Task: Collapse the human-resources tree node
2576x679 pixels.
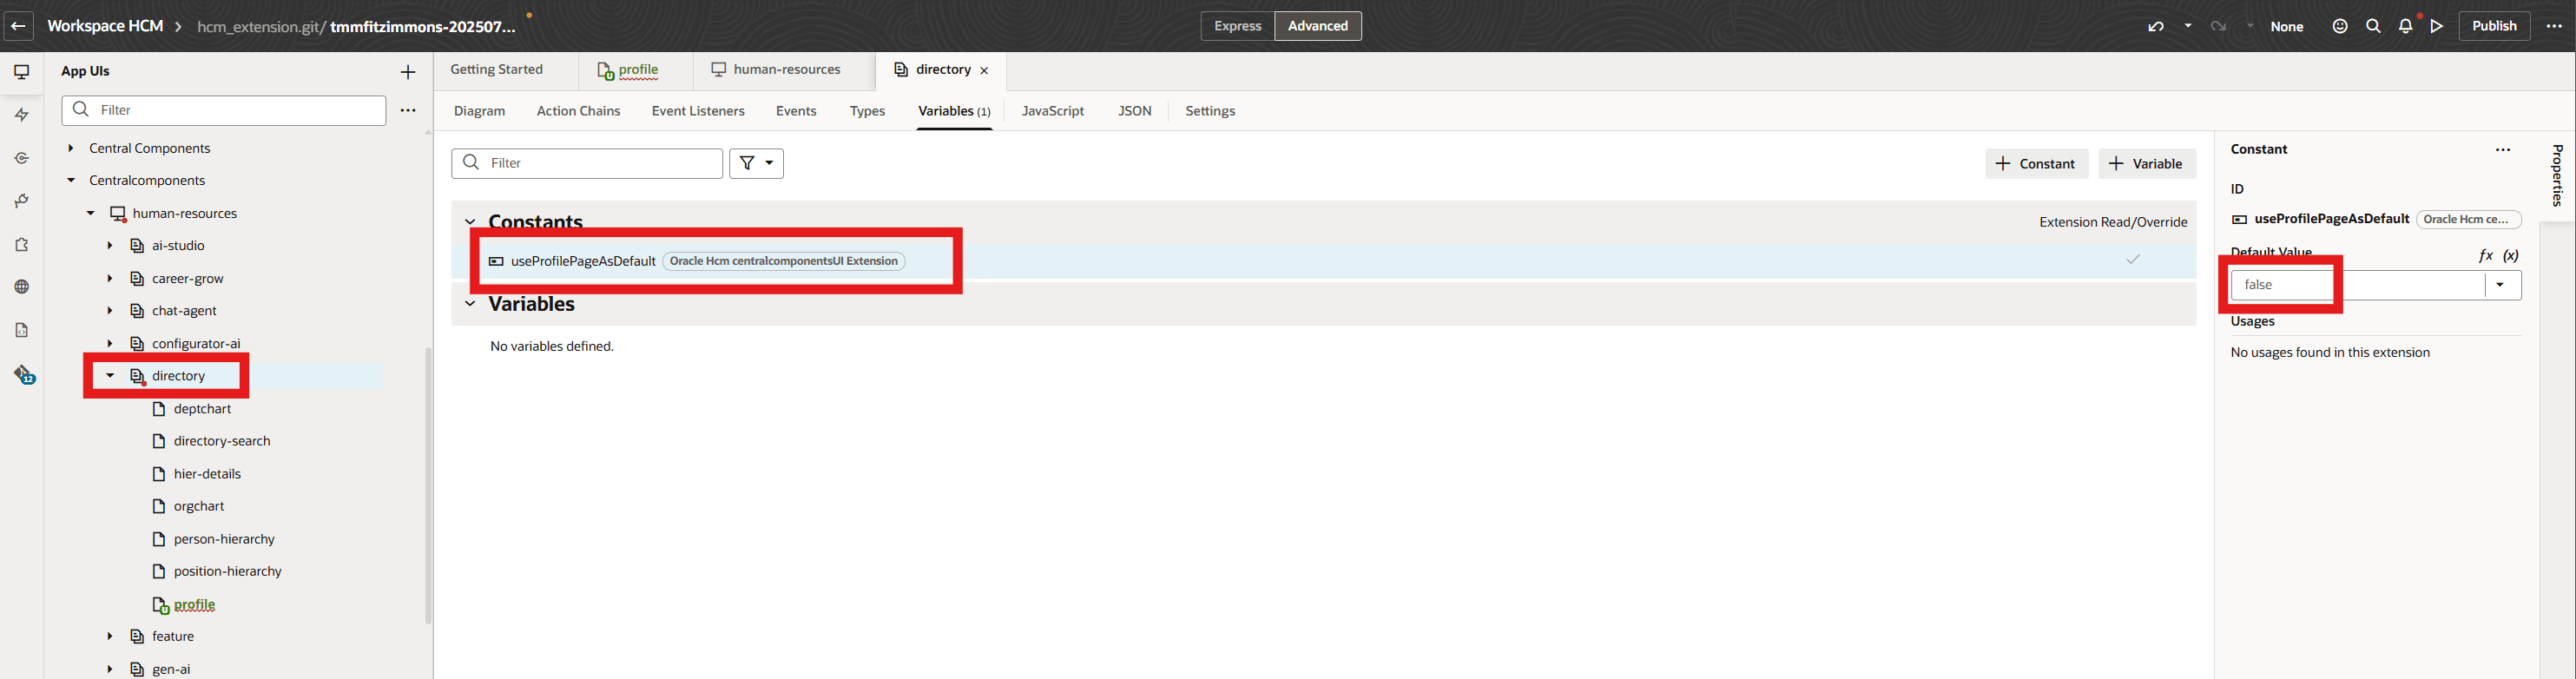Action: [x=91, y=213]
